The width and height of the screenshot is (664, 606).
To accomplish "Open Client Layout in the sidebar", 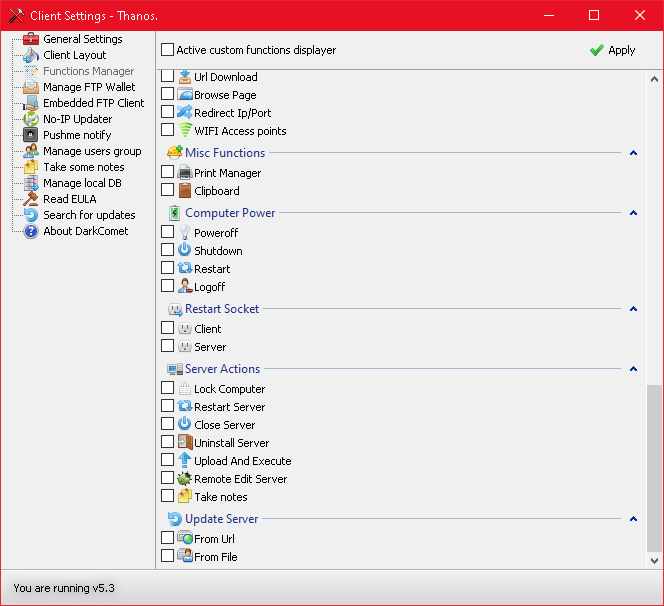I will point(74,55).
